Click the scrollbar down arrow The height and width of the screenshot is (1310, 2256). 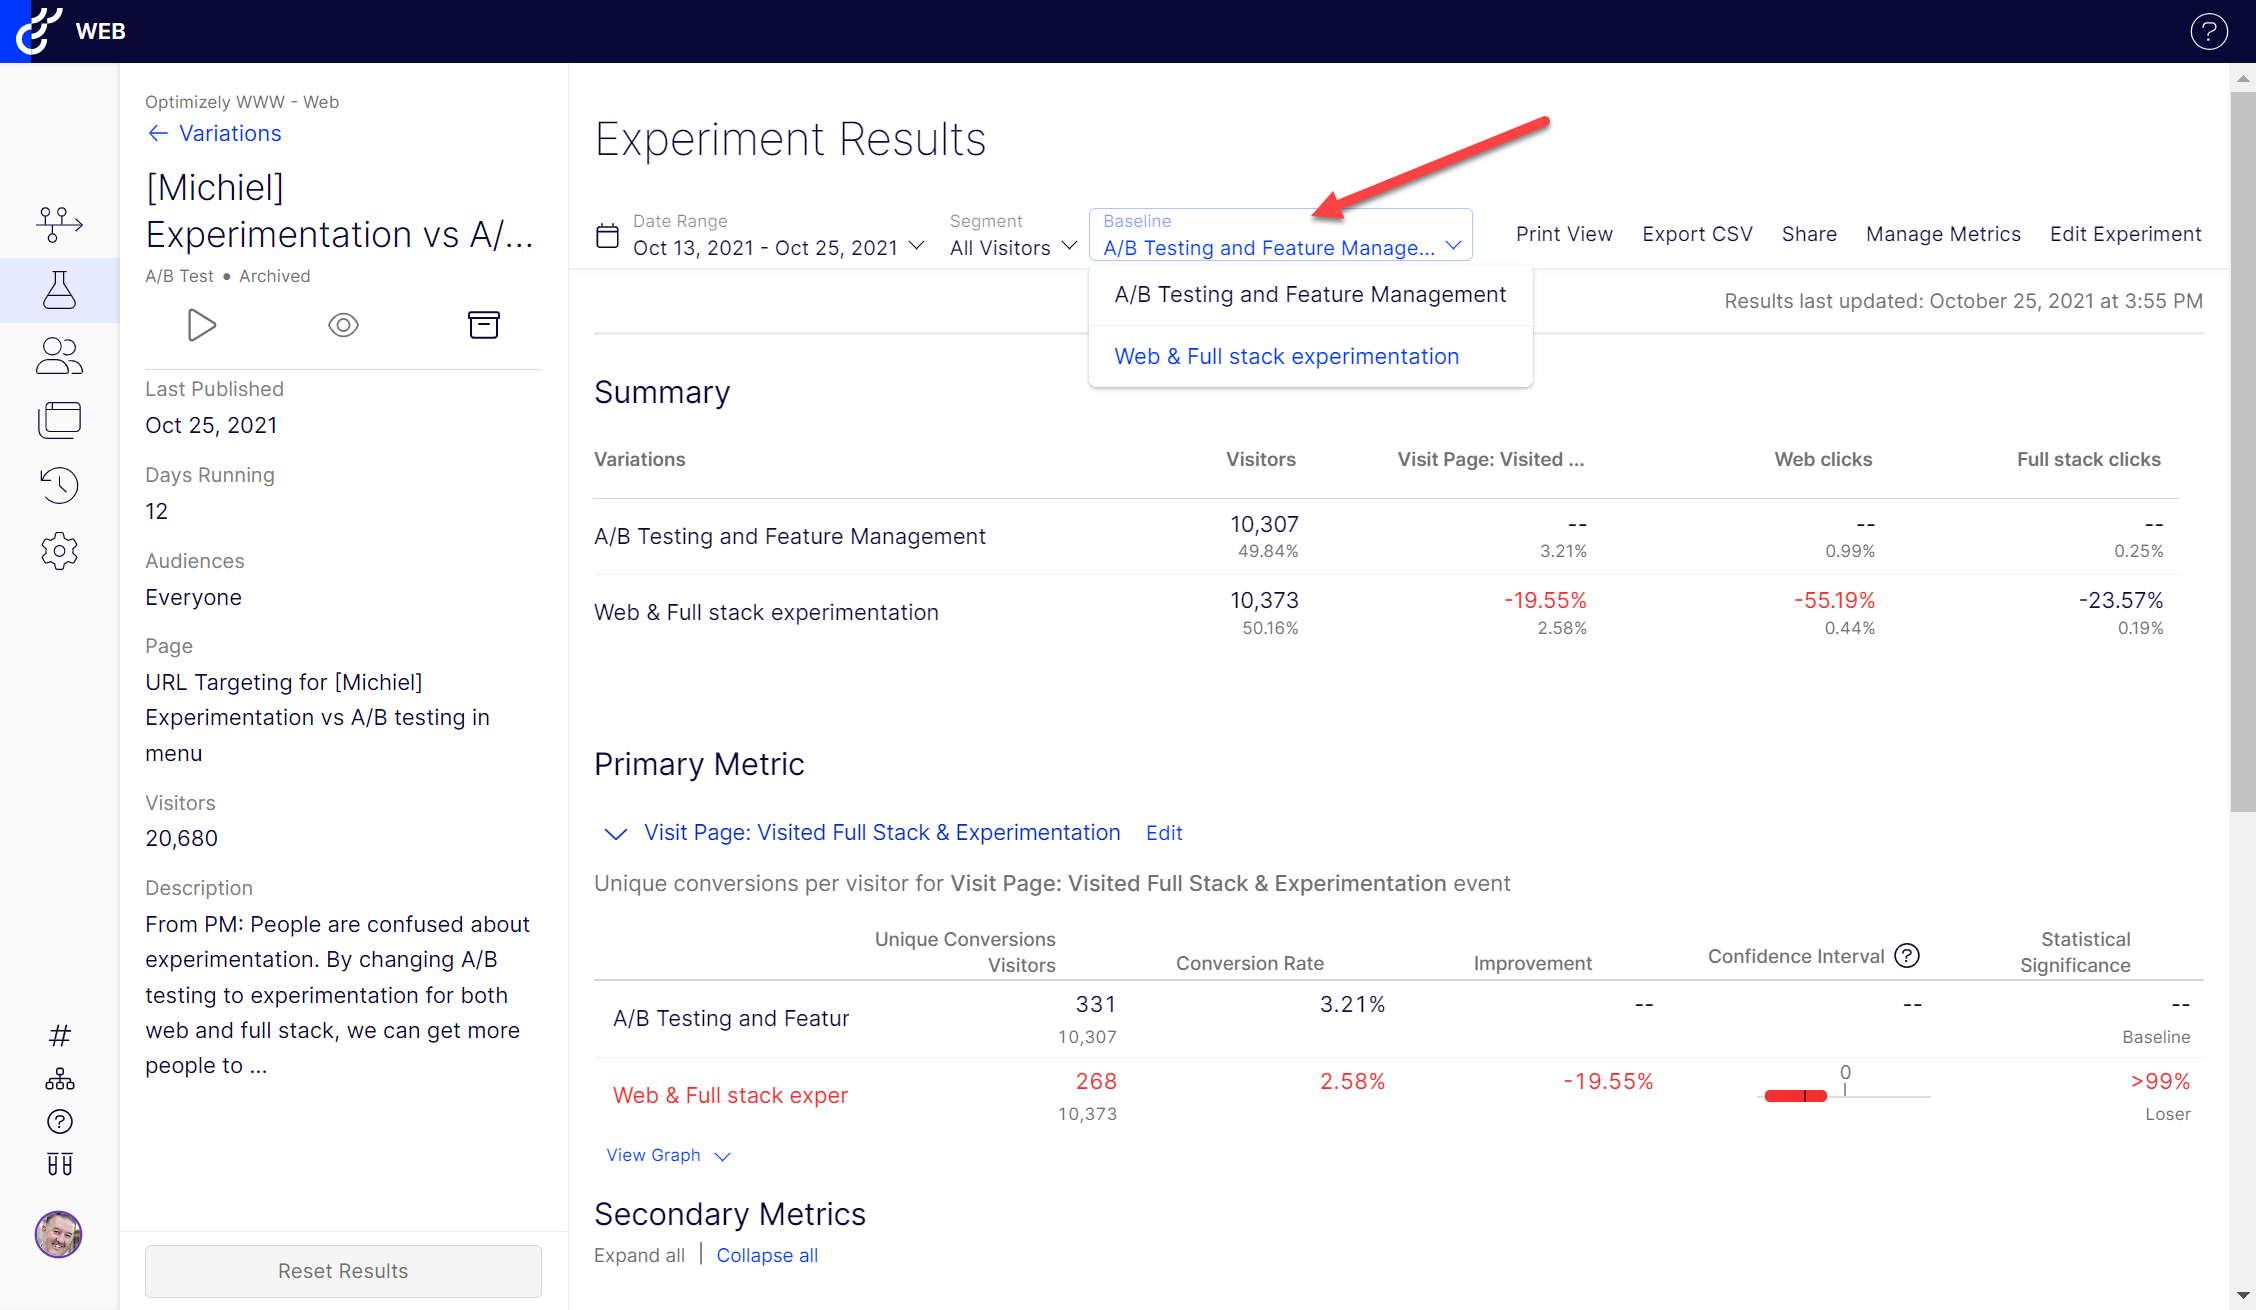(x=2242, y=1296)
